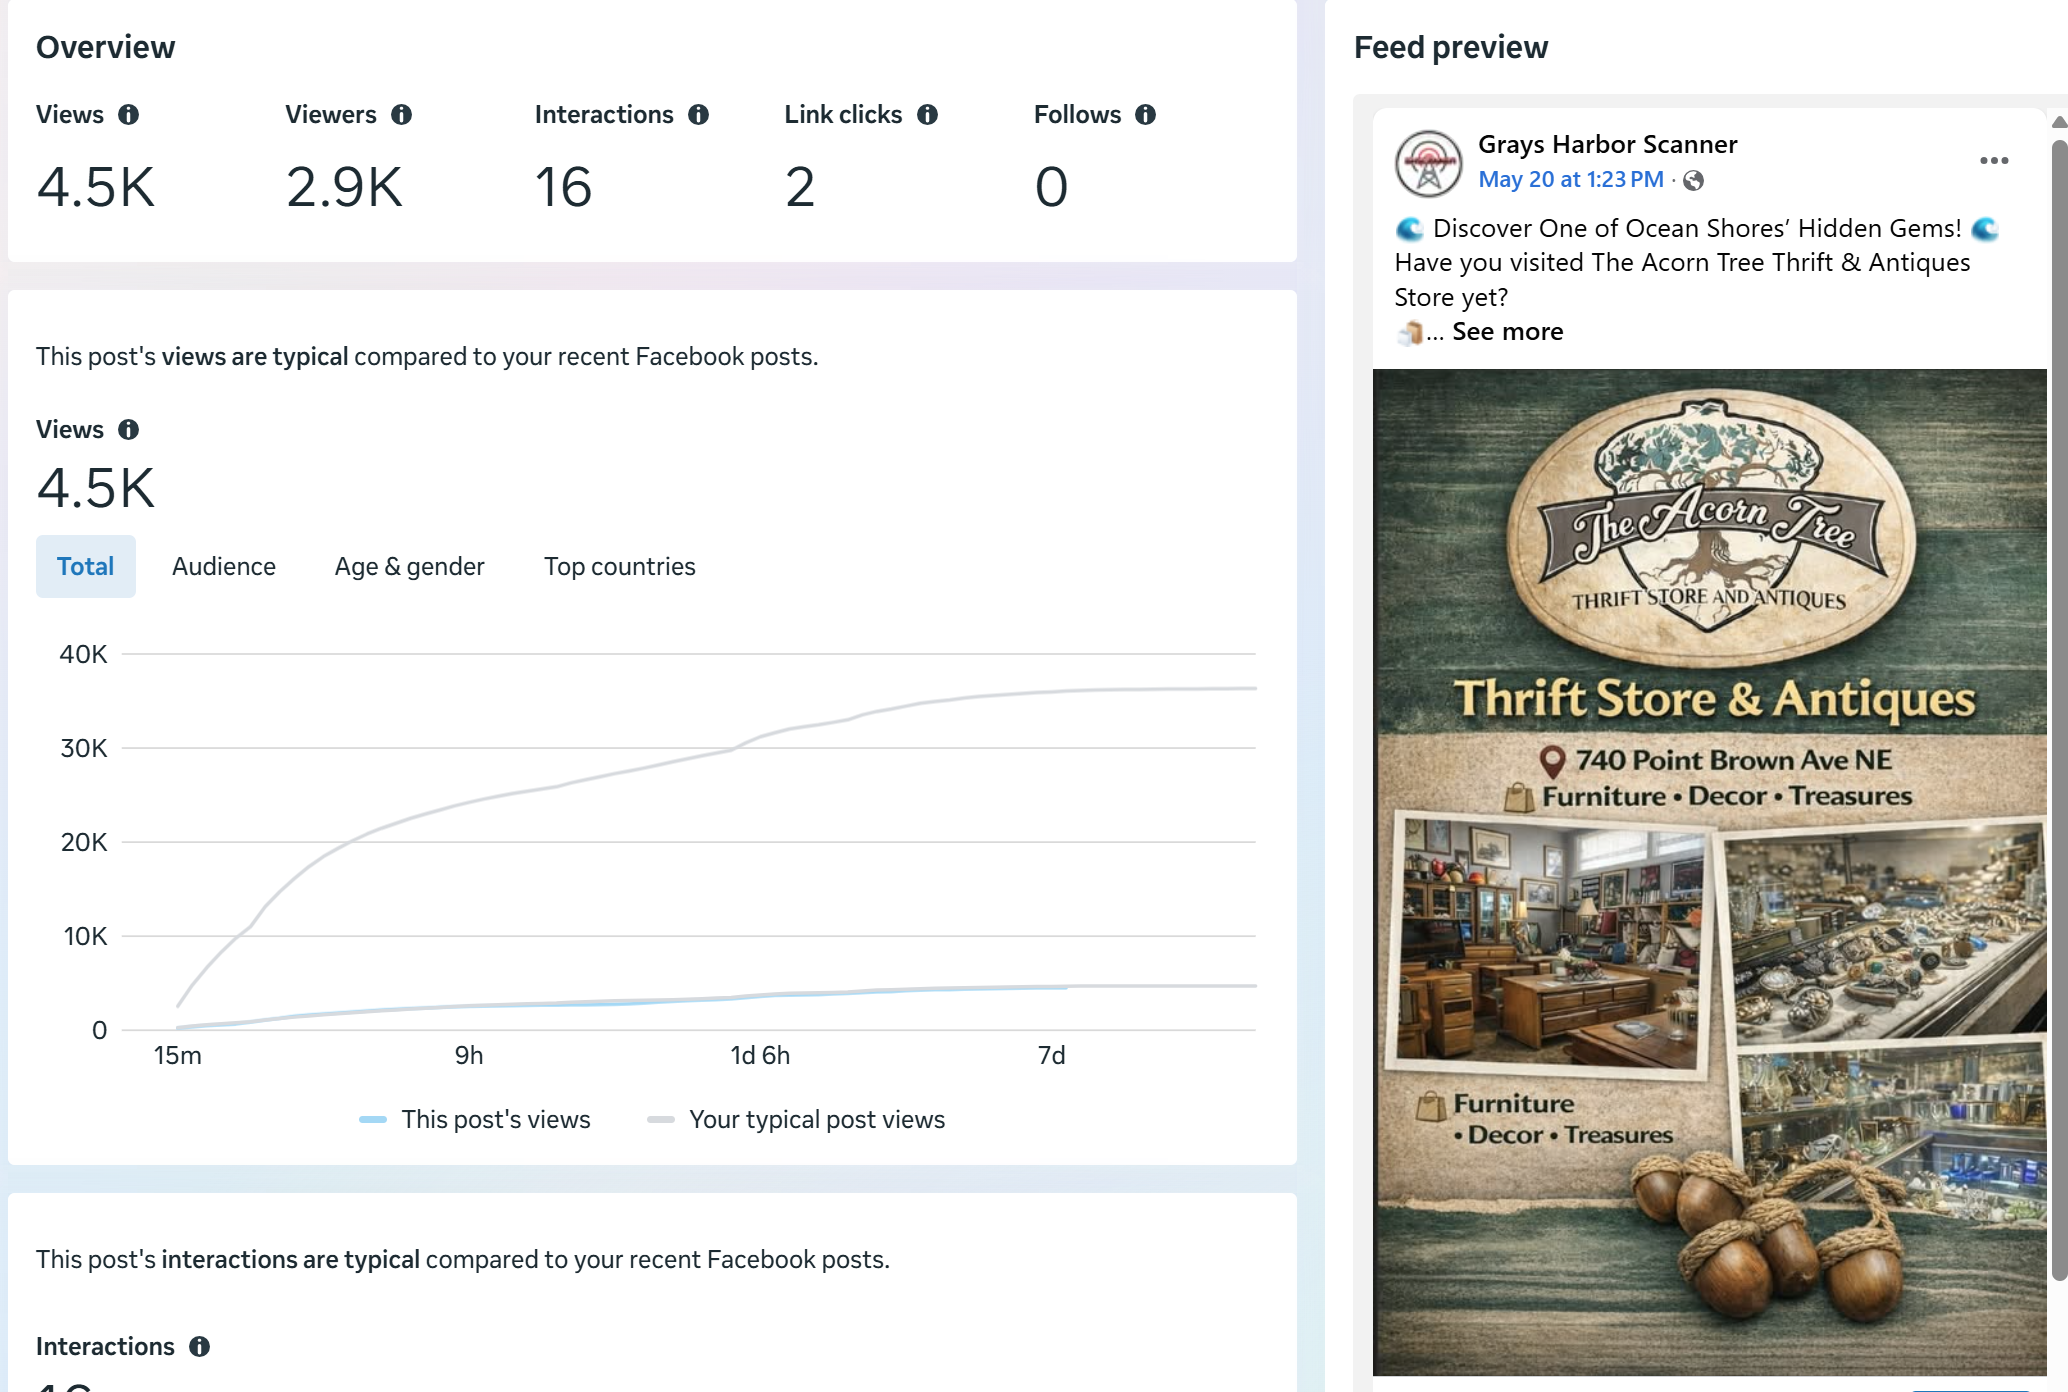Click the 20K axis label on the chart
This screenshot has height=1392, width=2068.
[x=84, y=843]
